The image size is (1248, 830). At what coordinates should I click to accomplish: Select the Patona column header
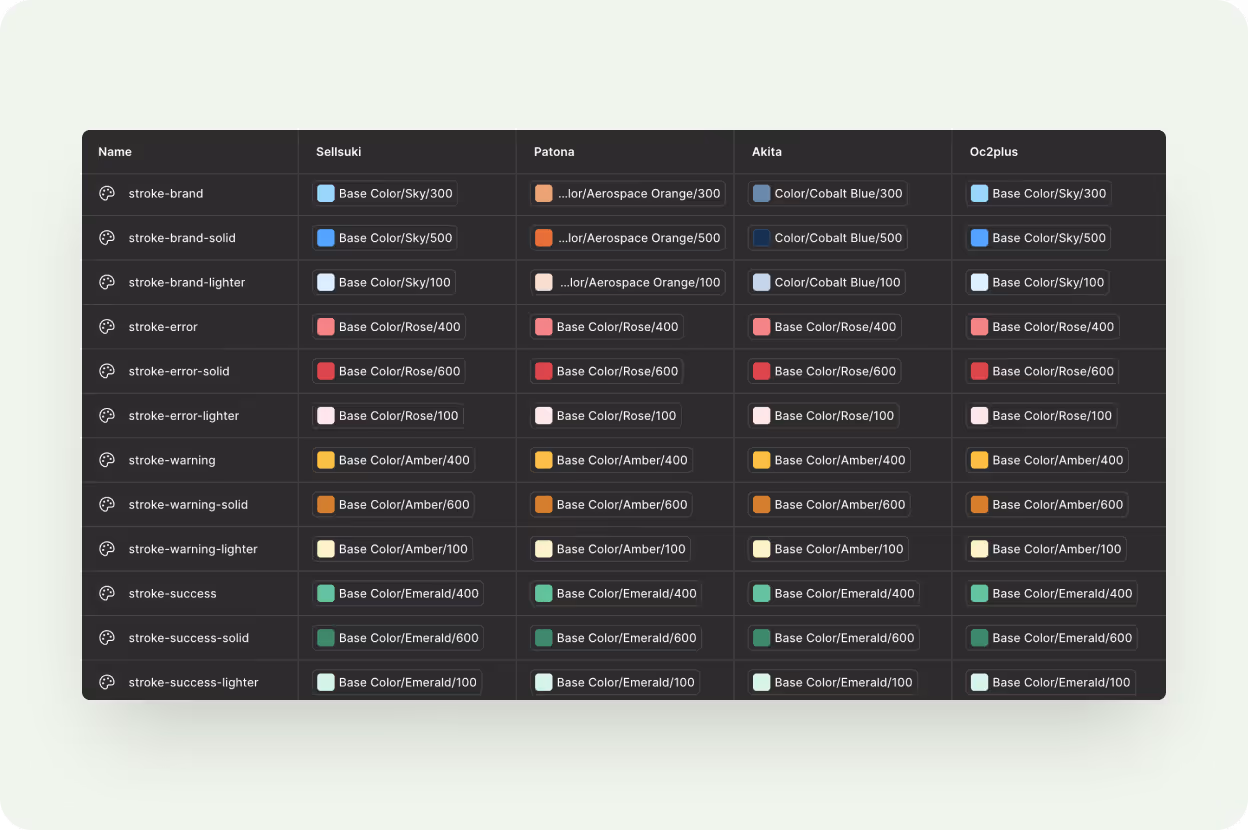tap(554, 152)
